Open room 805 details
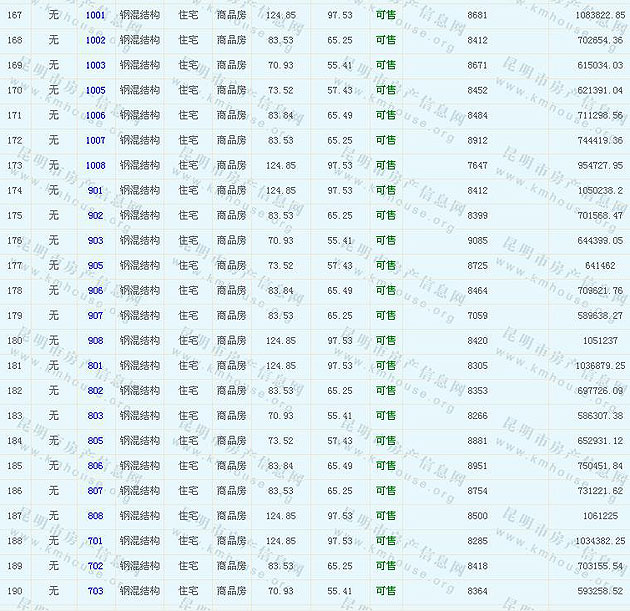This screenshot has height=611, width=630. (95, 441)
